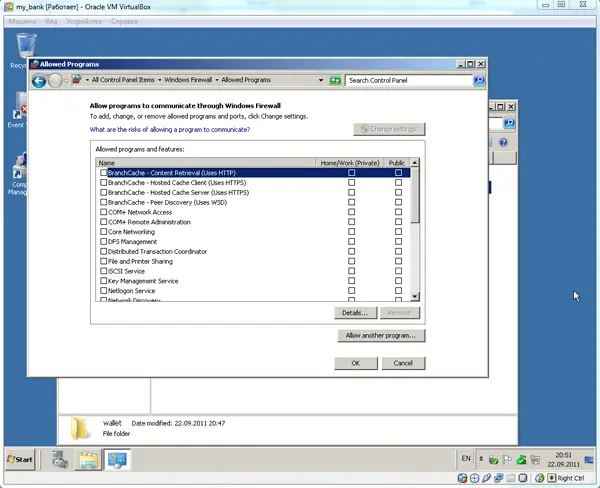Click the Right Ctrl host key indicator
Viewport: 600px width, 488px height.
pyautogui.click(x=566, y=478)
